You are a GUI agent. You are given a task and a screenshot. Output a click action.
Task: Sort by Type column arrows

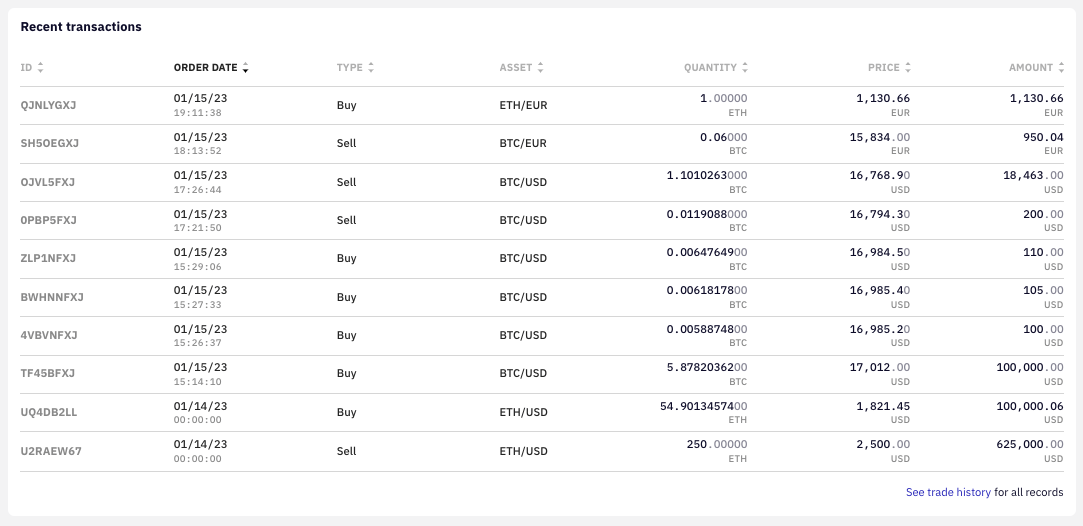tap(371, 68)
